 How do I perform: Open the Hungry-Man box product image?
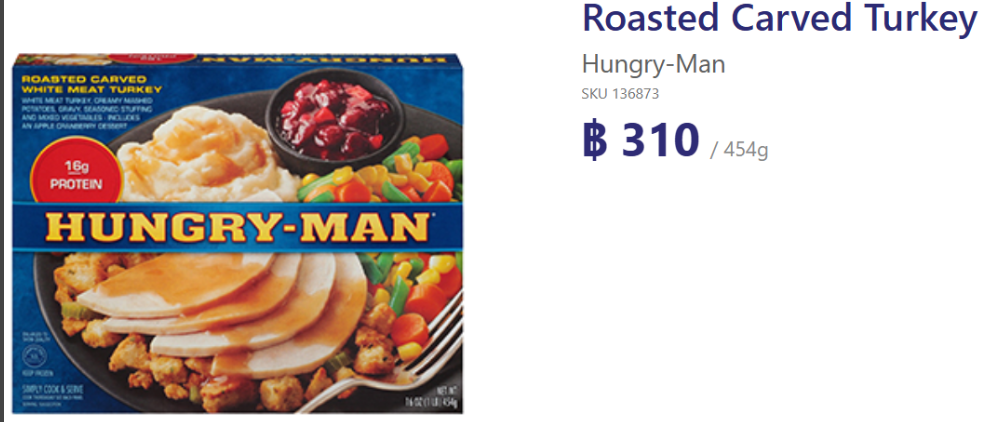click(238, 234)
